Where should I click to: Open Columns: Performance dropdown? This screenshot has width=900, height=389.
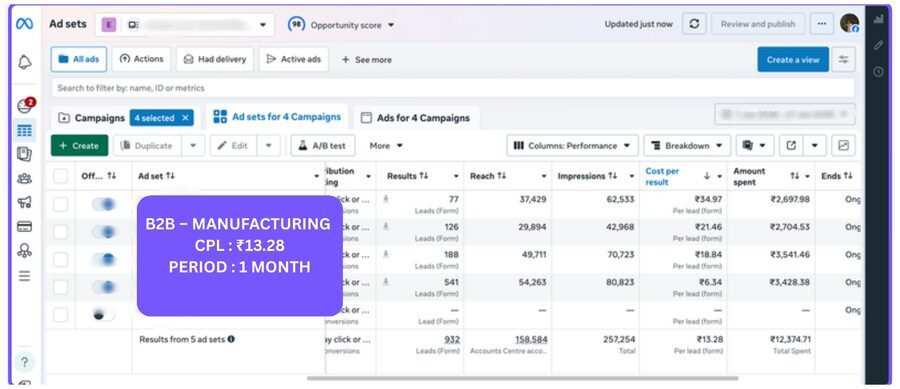tap(572, 146)
